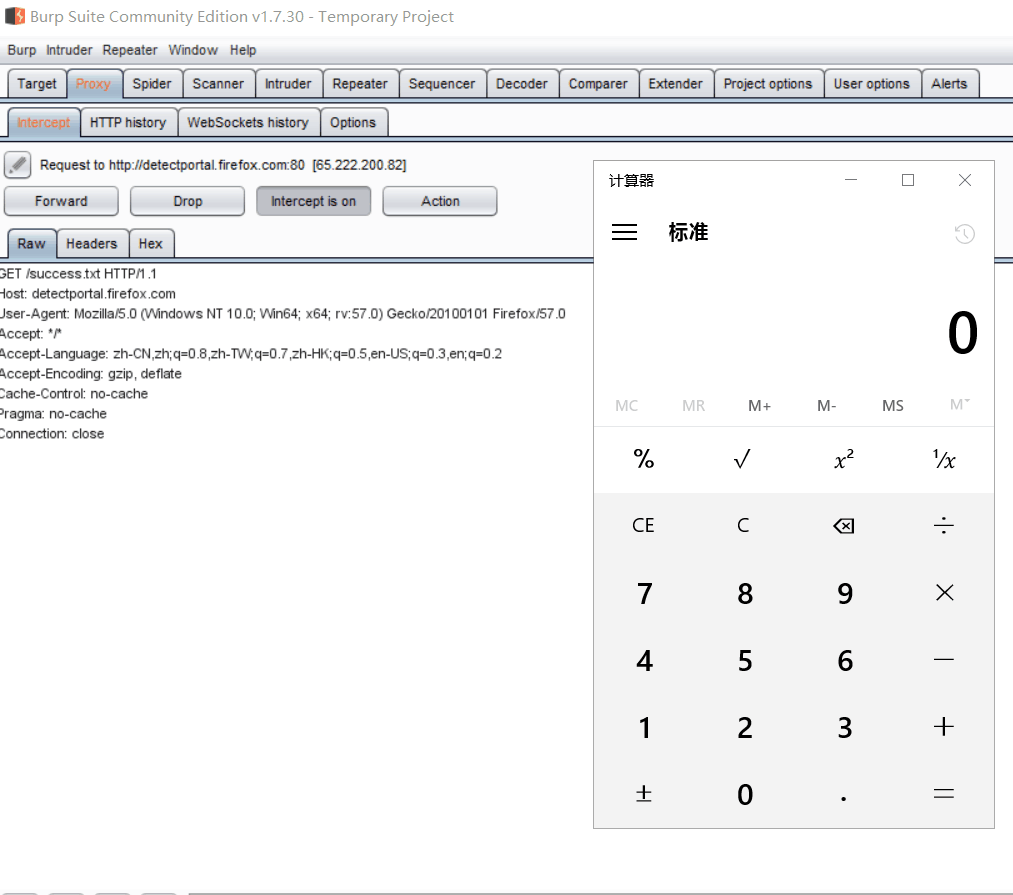Show the Raw request view tab
The image size is (1013, 895).
[x=32, y=244]
